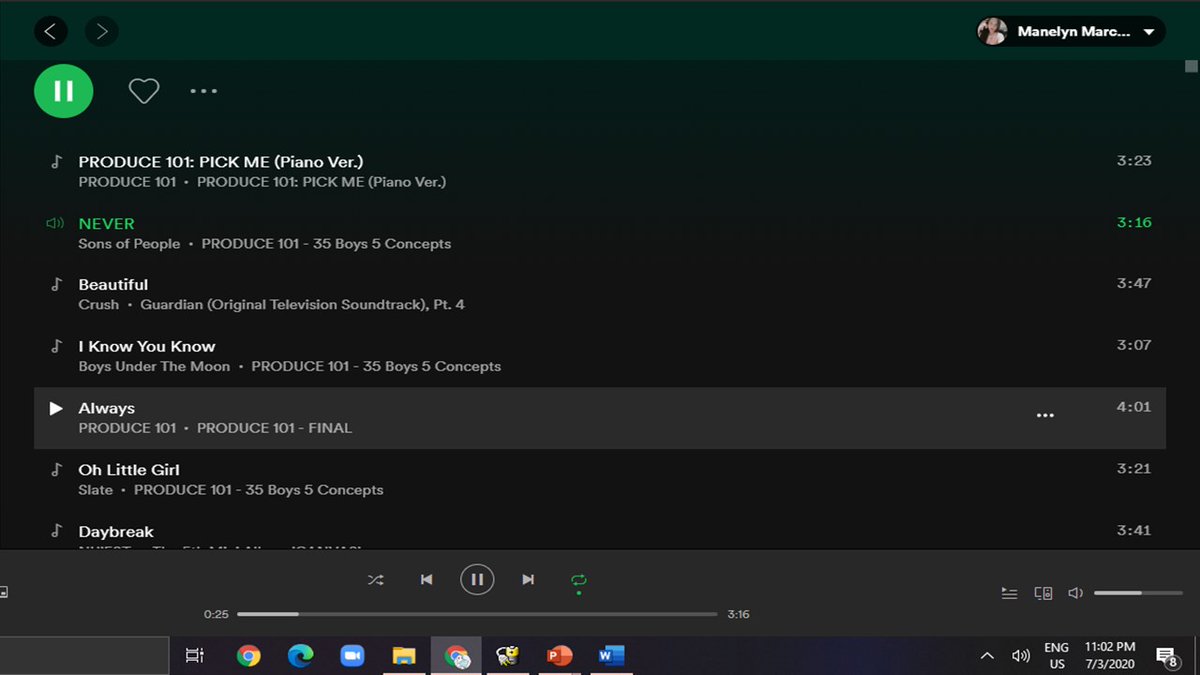
Task: Open Word from the taskbar
Action: 611,656
